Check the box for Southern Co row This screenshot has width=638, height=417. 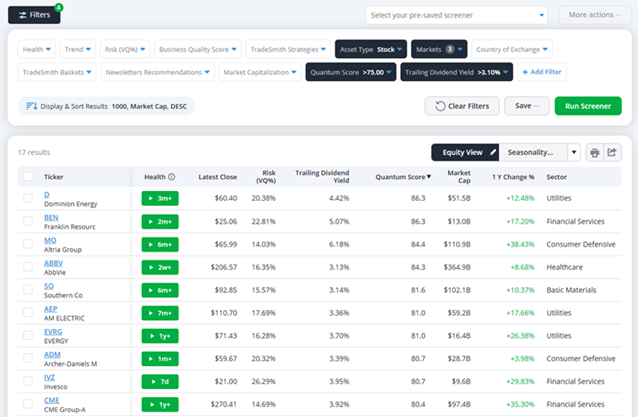pyautogui.click(x=28, y=290)
